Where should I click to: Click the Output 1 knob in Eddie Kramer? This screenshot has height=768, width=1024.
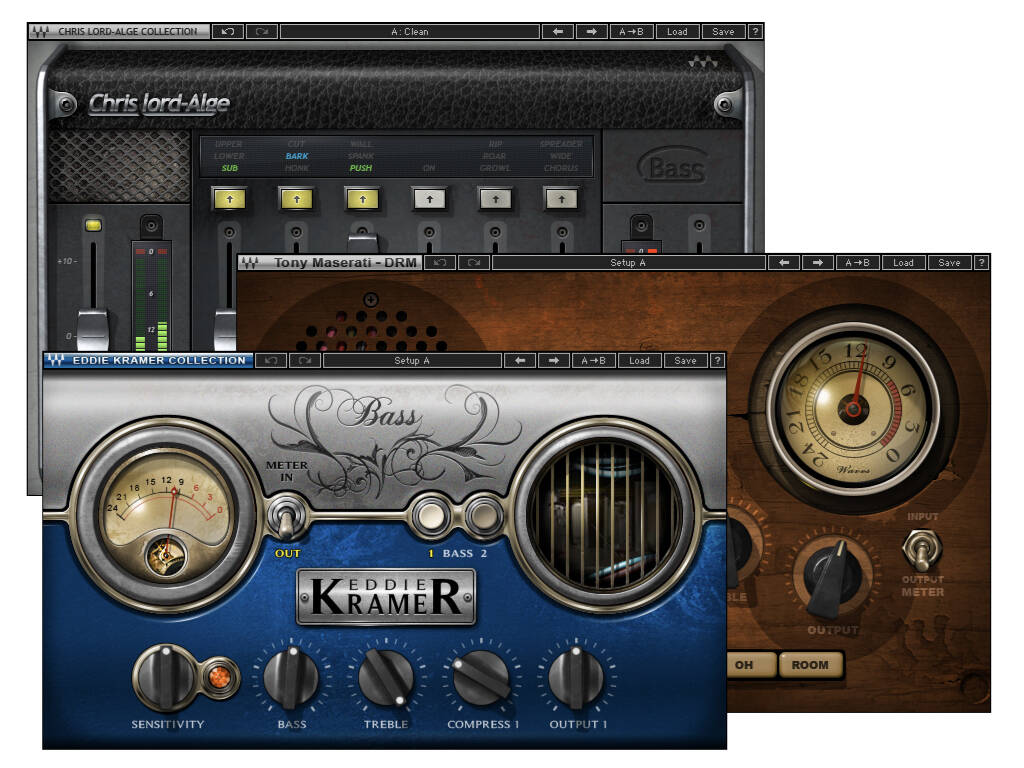[575, 677]
